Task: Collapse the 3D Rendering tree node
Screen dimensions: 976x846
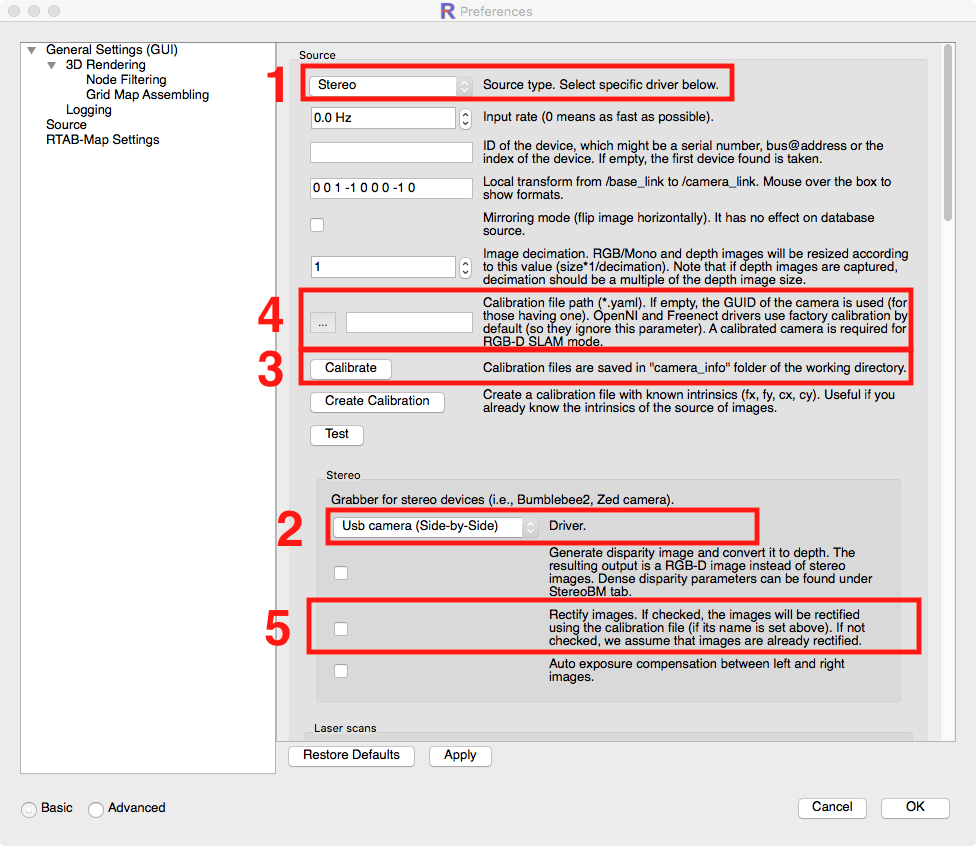Action: click(x=52, y=65)
